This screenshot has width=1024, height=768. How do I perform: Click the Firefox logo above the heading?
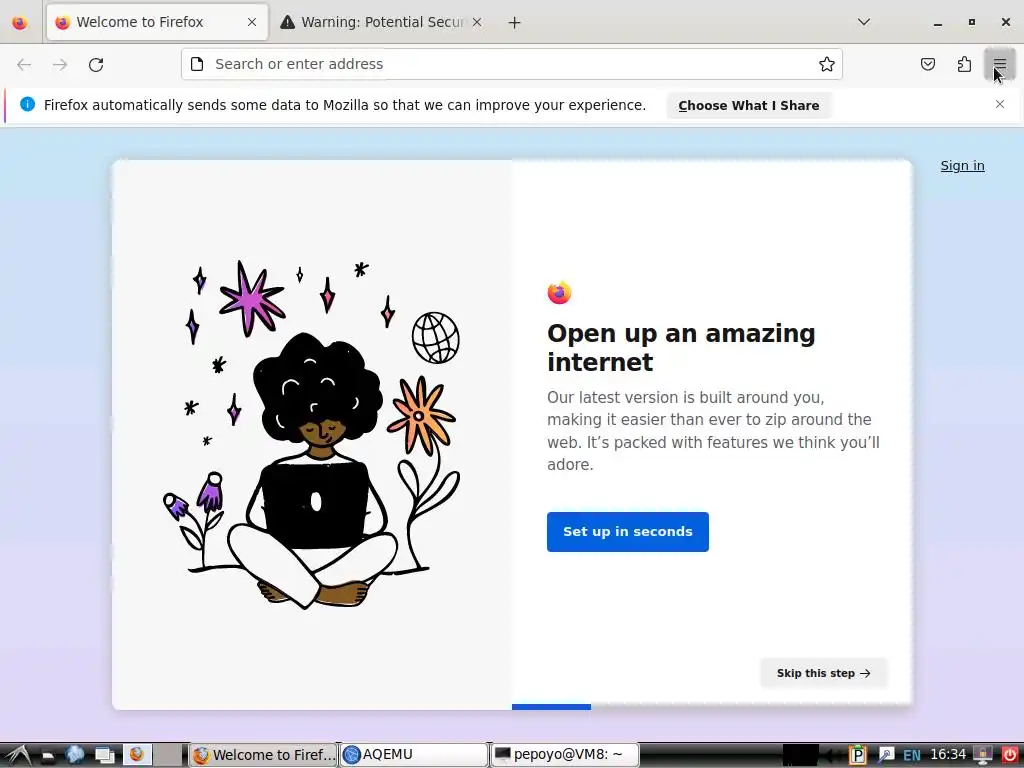click(x=559, y=293)
